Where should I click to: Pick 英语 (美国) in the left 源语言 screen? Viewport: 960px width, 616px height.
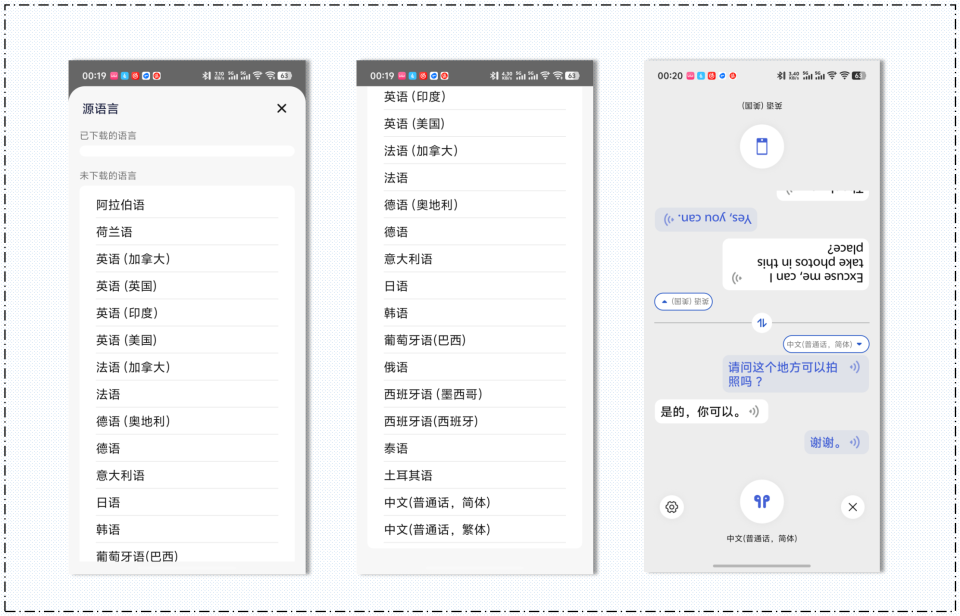coord(187,340)
